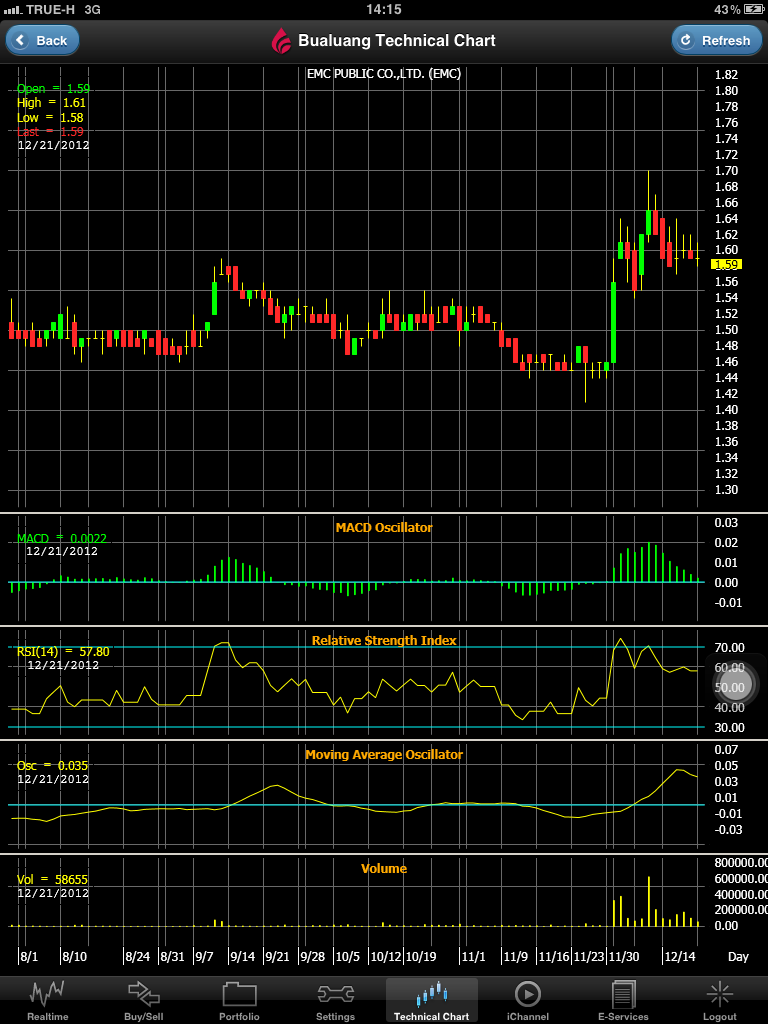Select the Technical Chart tab
Screen dimensions: 768x1024
pyautogui.click(x=432, y=1000)
